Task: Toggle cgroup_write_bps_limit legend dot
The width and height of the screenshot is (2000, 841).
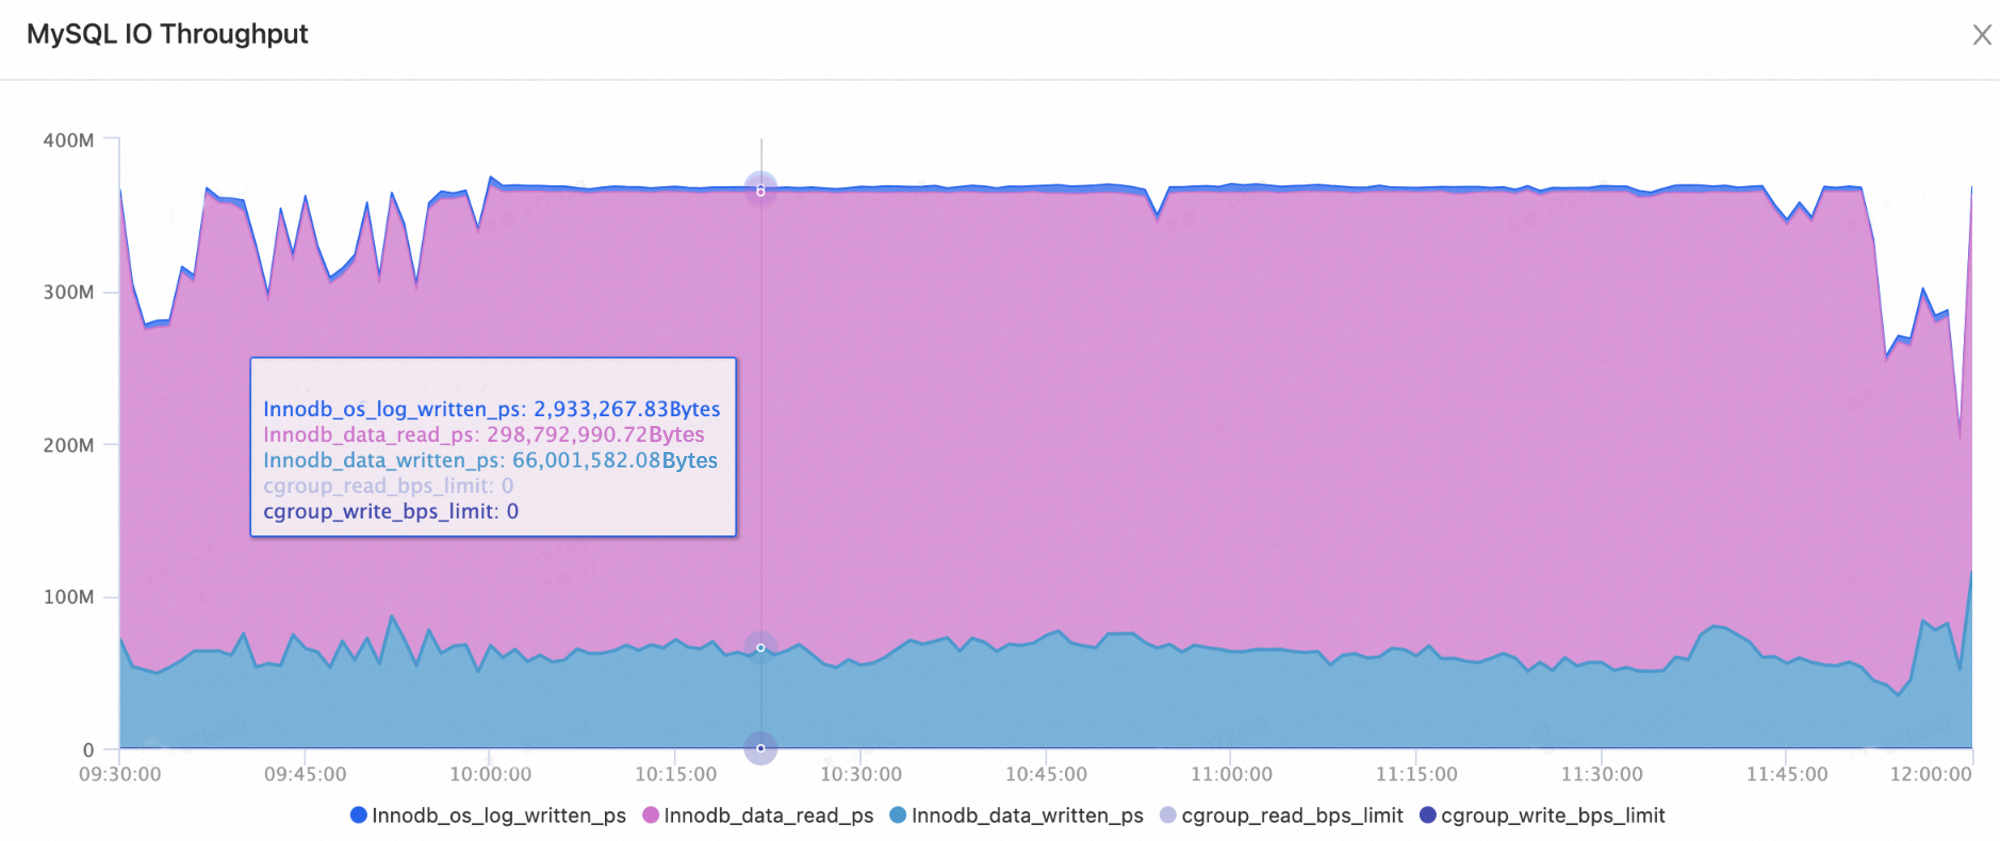Action: [x=1428, y=815]
